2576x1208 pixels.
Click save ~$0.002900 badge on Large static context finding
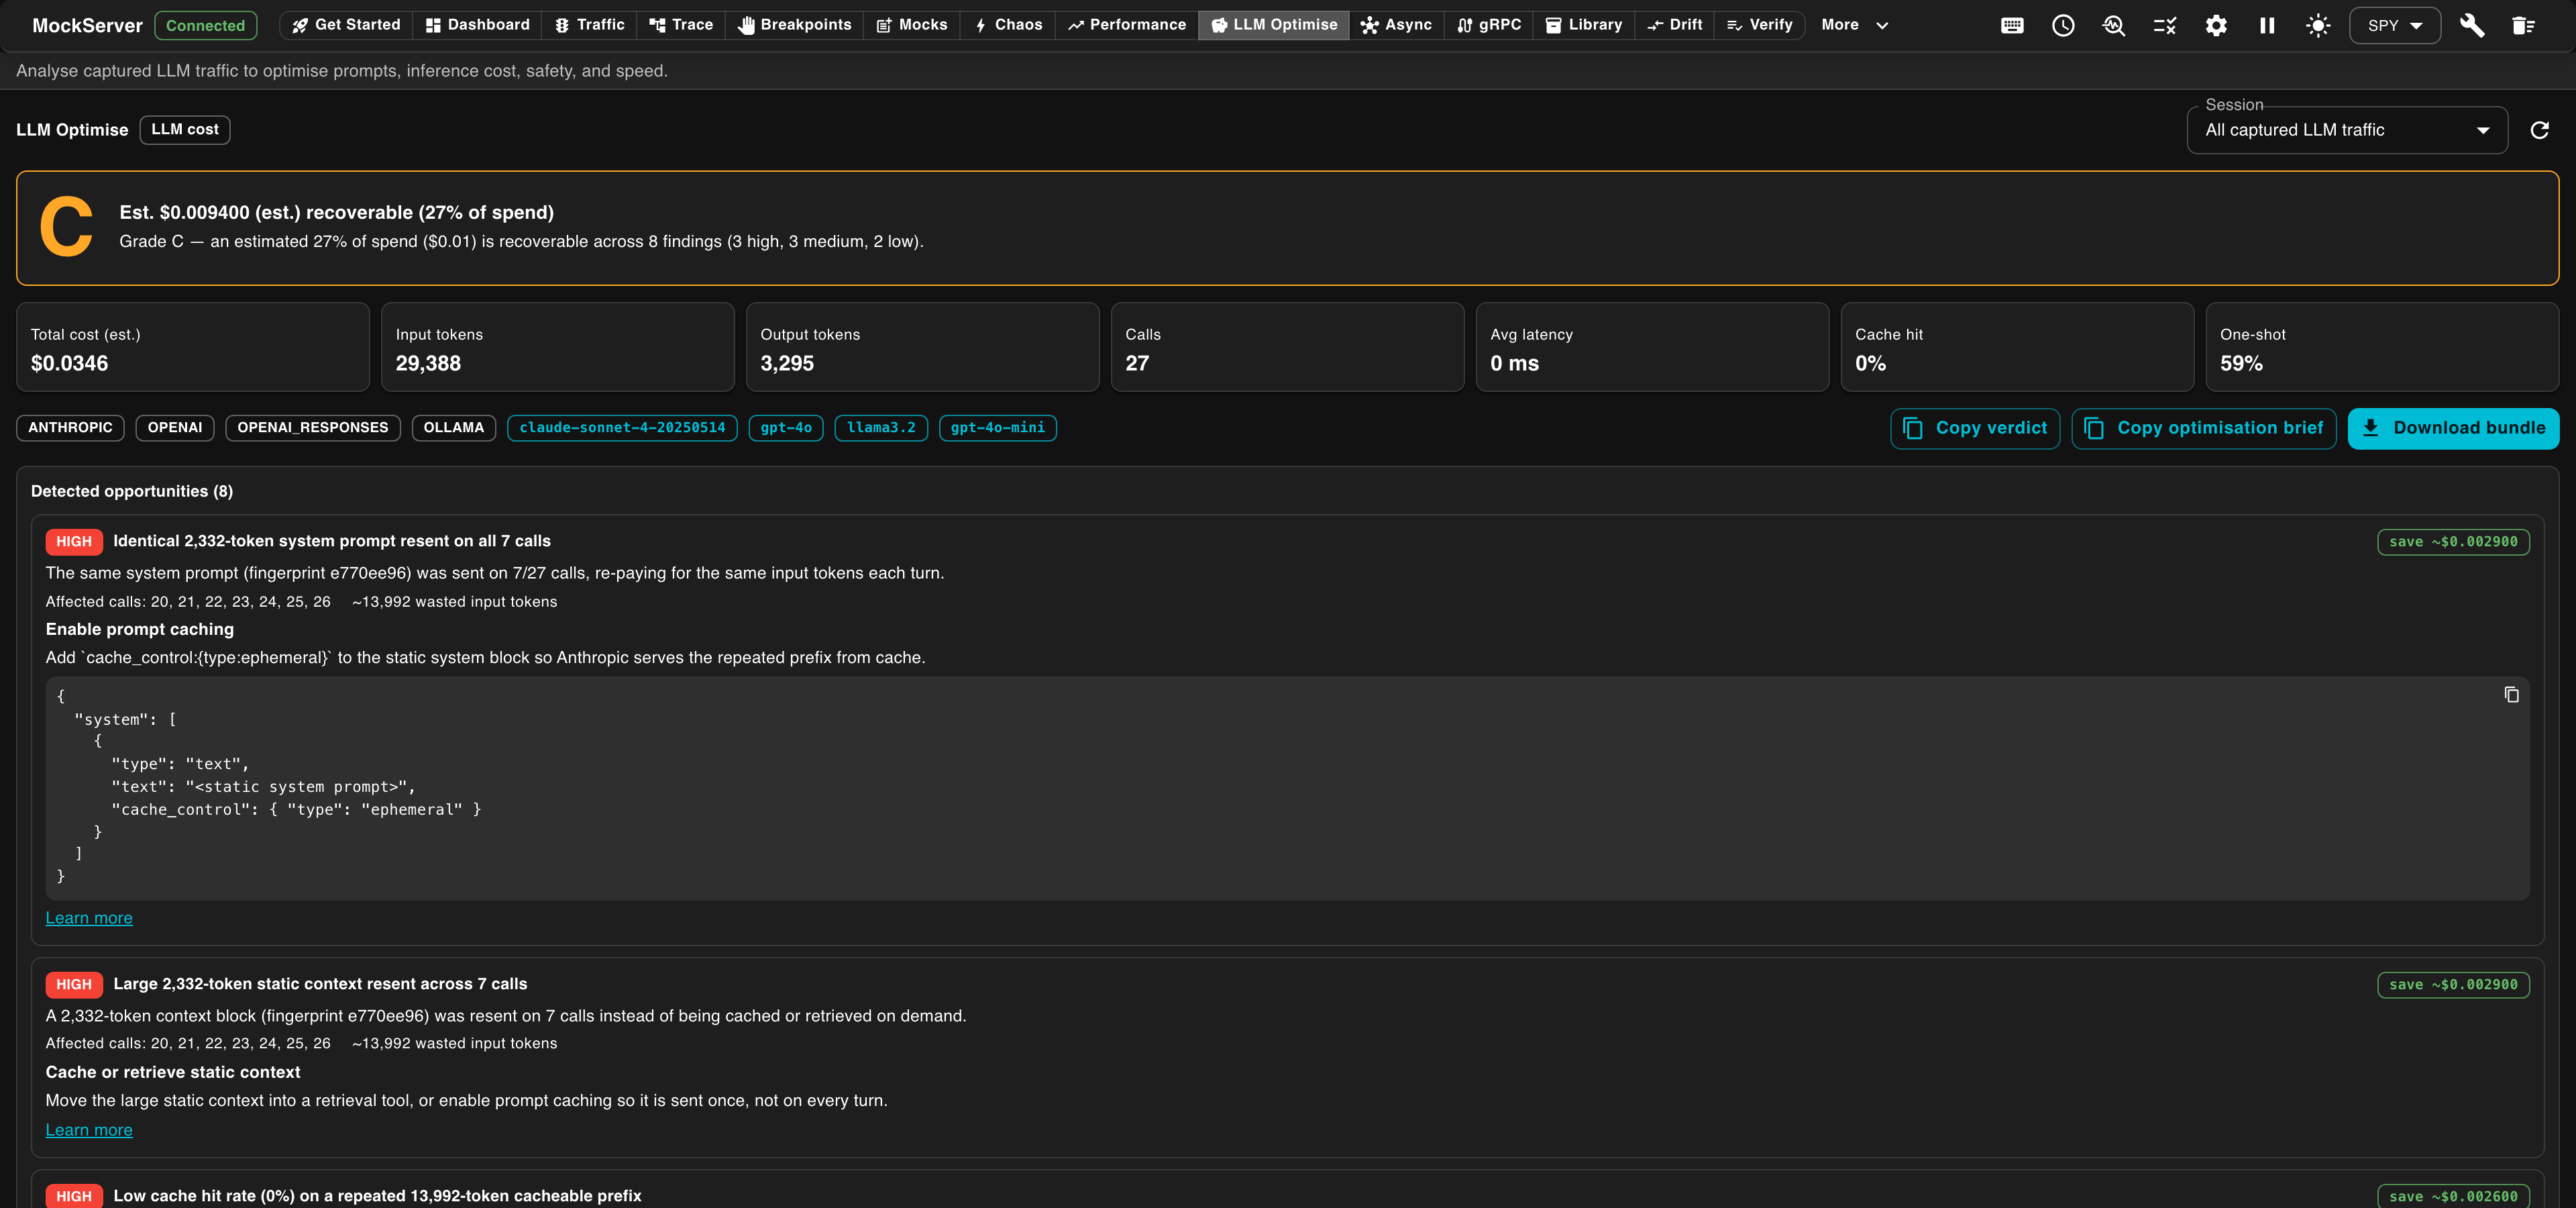click(2453, 985)
